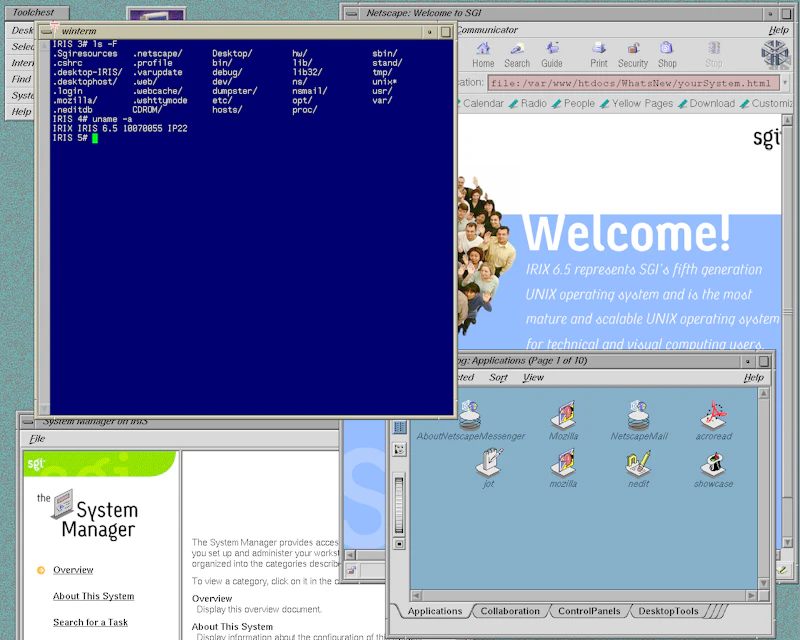Click the Netscape page scrollbar down arrow

787,543
